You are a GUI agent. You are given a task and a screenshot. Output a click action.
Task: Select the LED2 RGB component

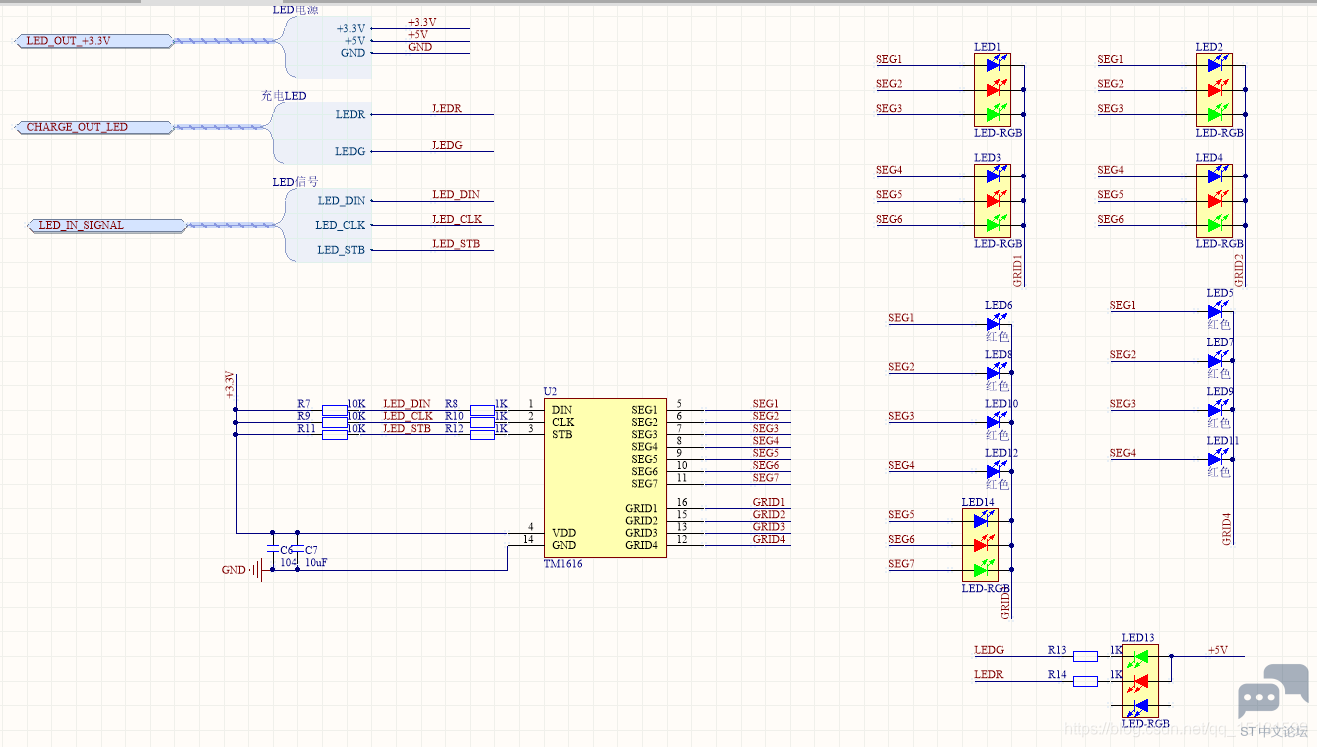[1214, 90]
